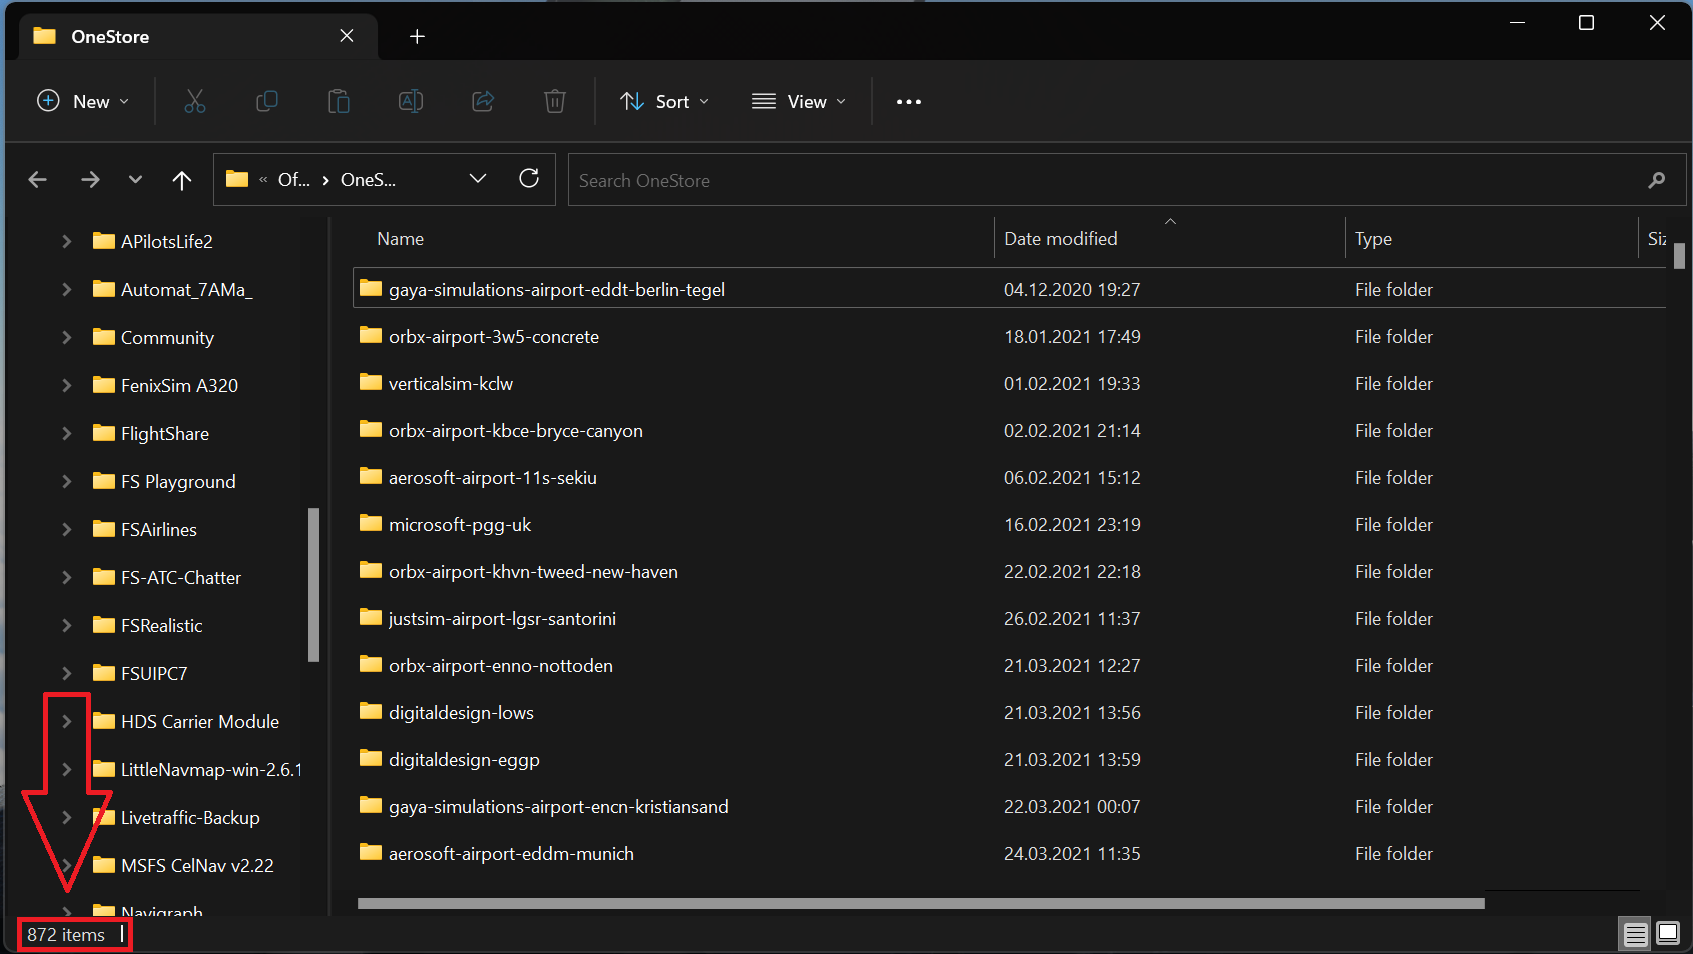Go up one folder level
The height and width of the screenshot is (954, 1693).
pyautogui.click(x=181, y=180)
